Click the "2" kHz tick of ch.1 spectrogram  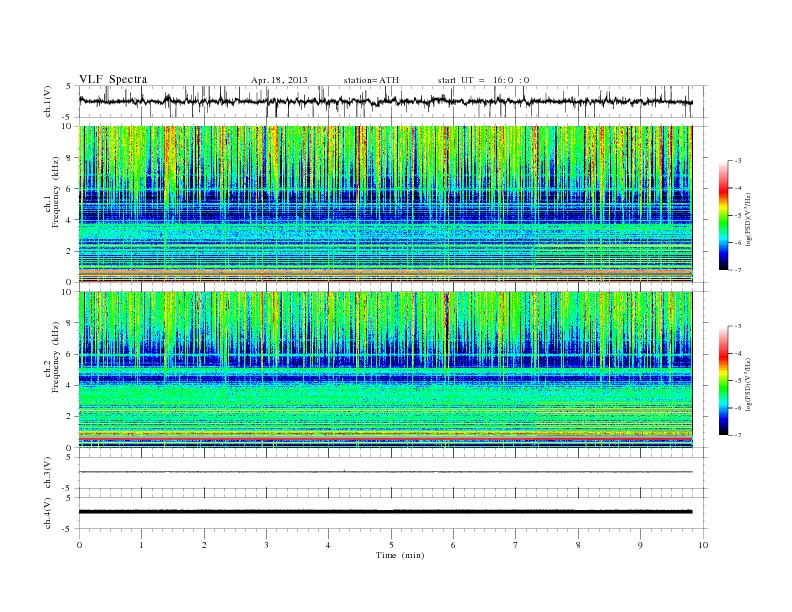coord(69,251)
